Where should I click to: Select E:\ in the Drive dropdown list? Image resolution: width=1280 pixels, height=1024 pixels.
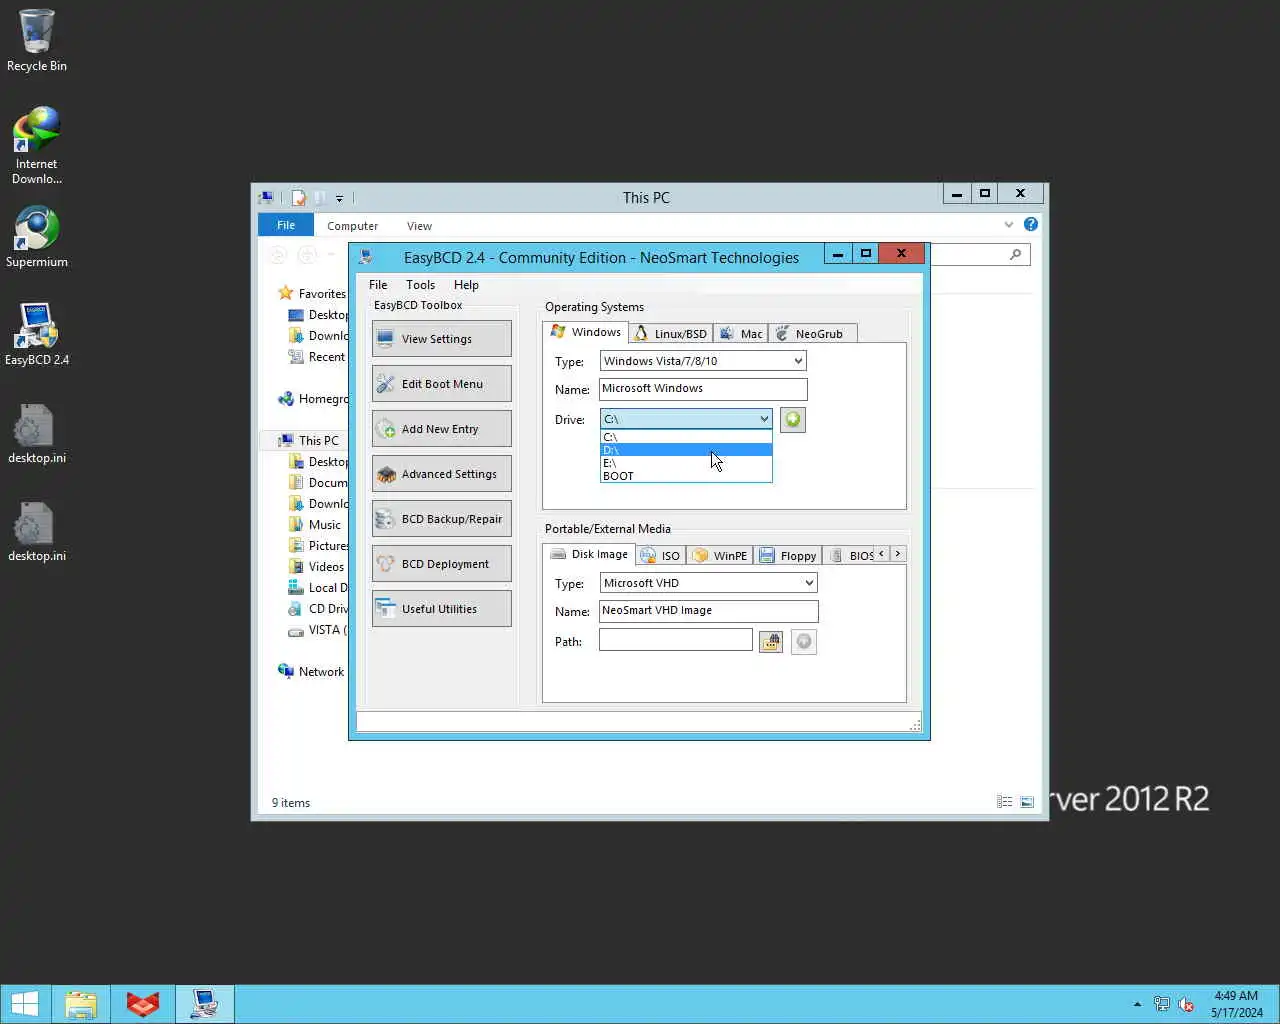click(686, 463)
